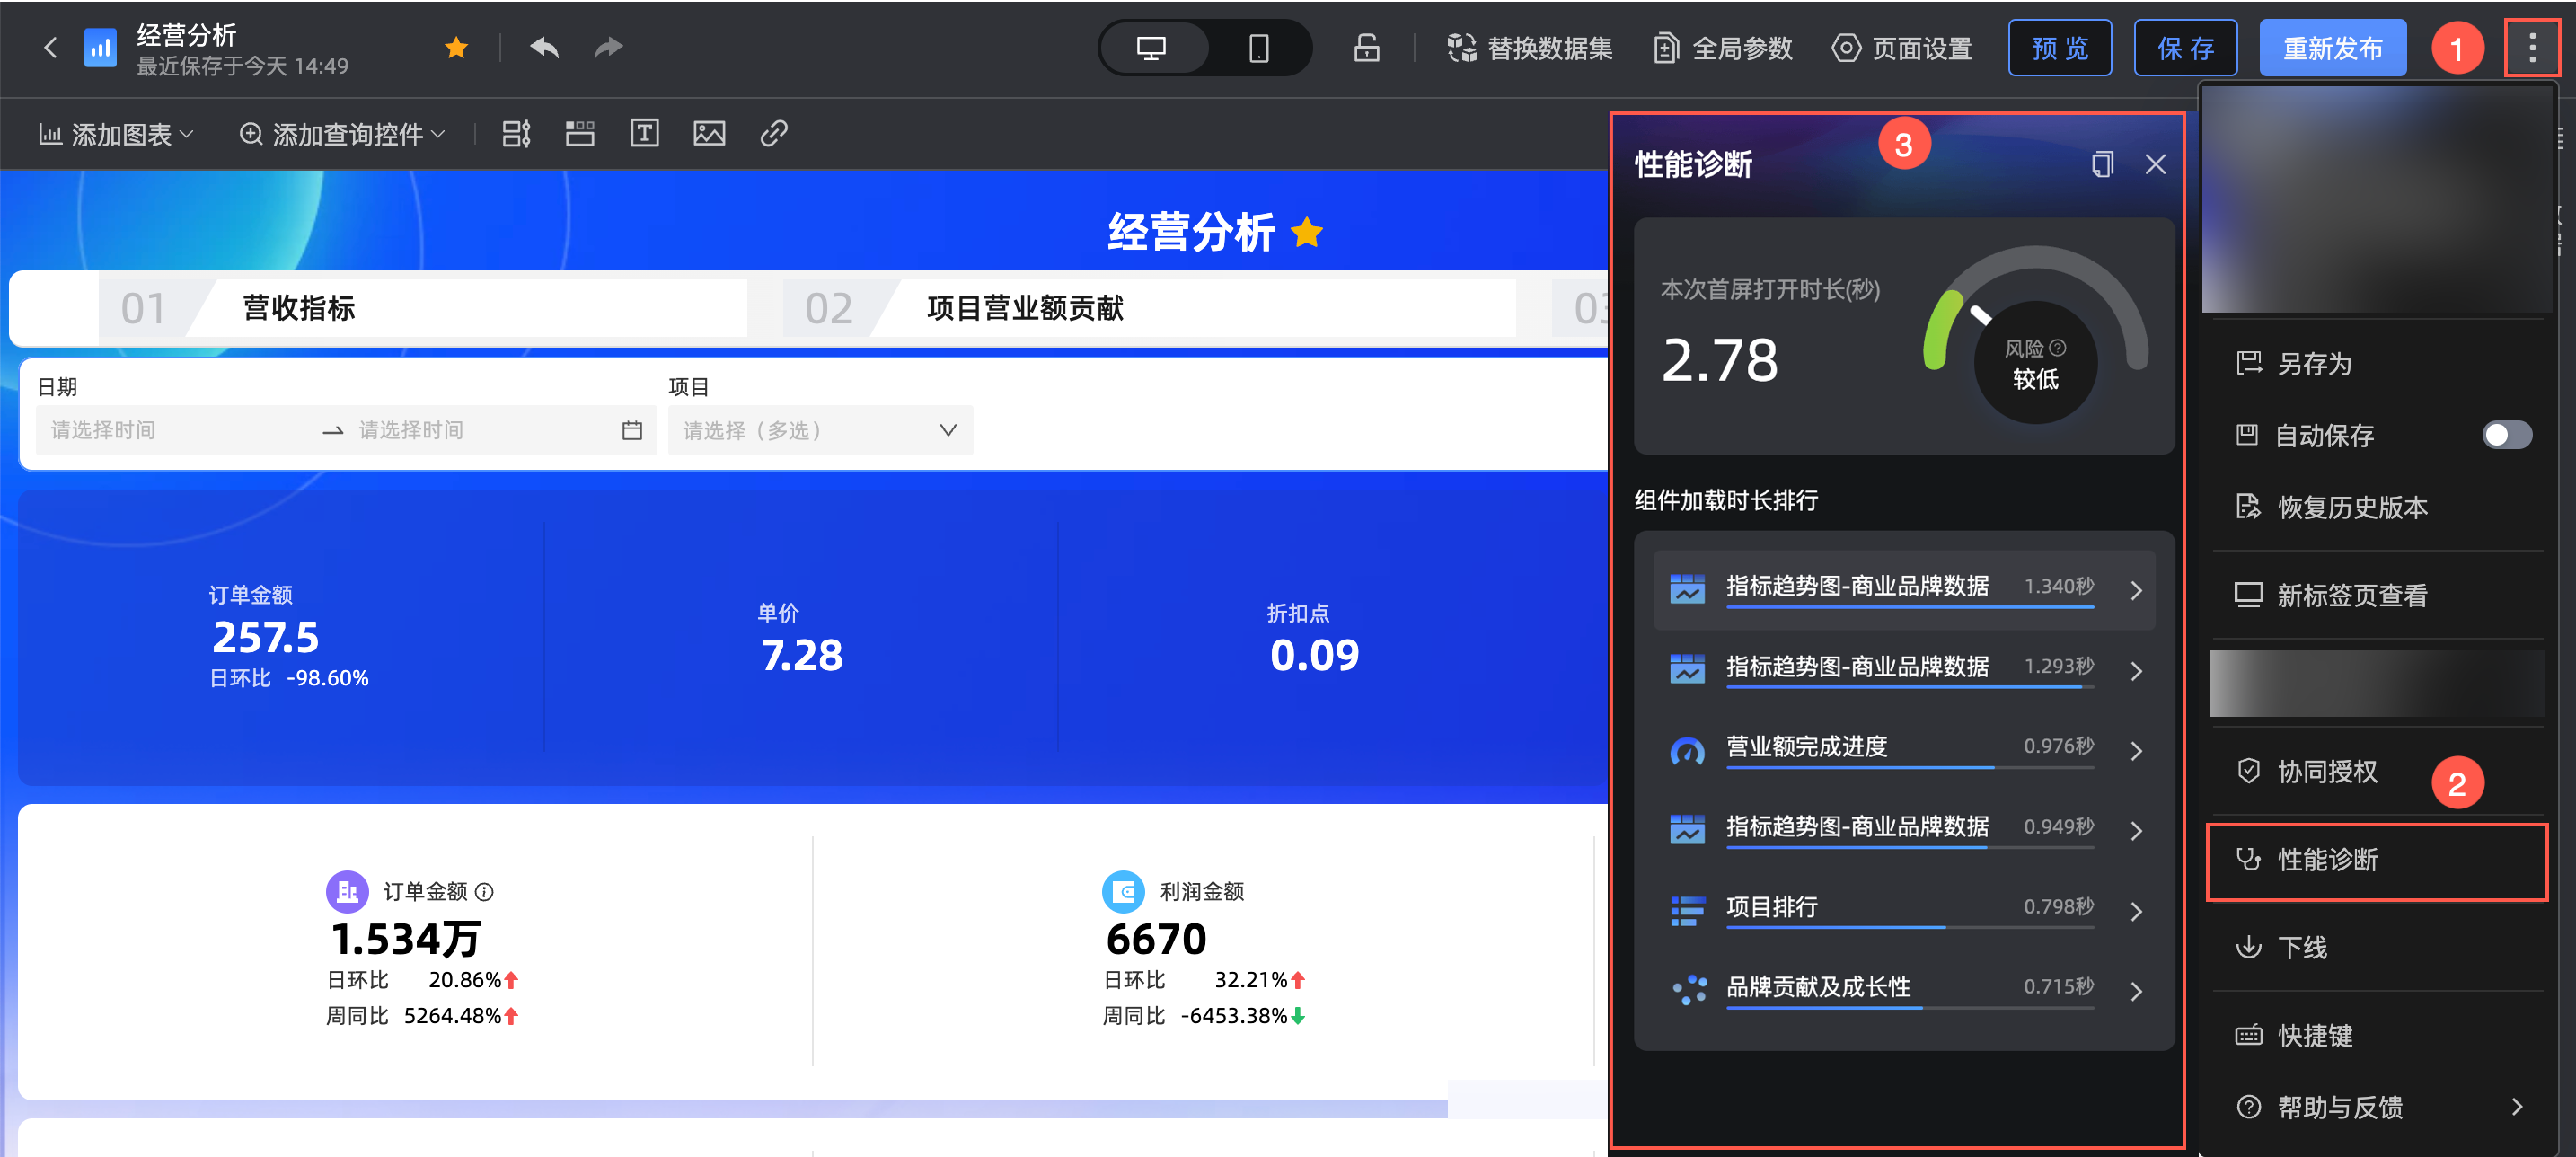
Task: Expand the 营业额完成进度 load time entry
Action: [2136, 750]
